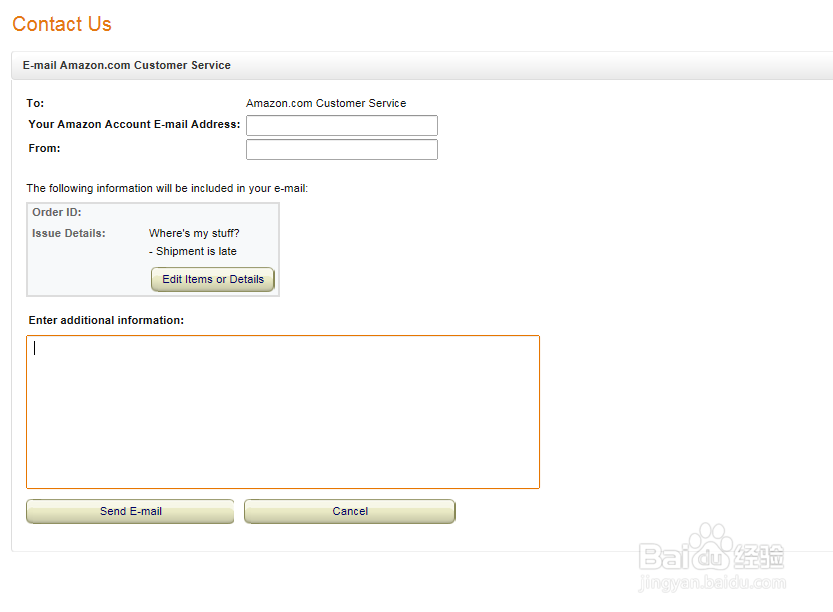Submit with the Send E-mail button
Screen dimensions: 833x612
(x=130, y=511)
